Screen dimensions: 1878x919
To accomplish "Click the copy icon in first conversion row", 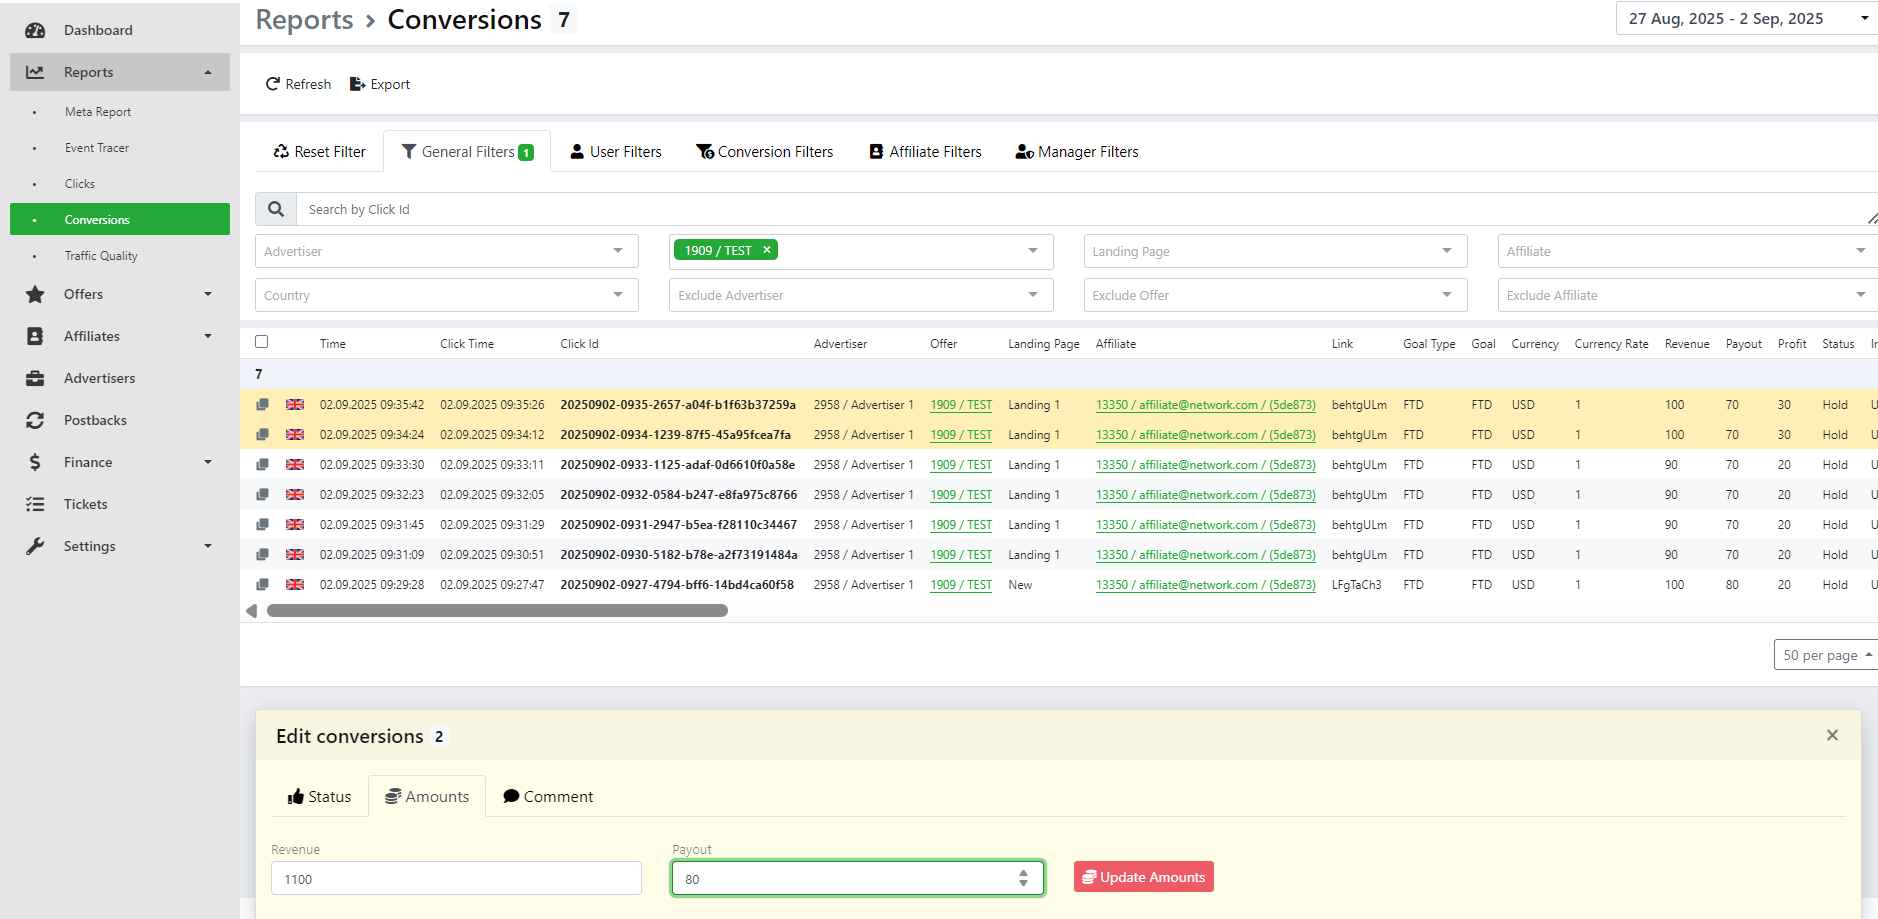I will coord(262,405).
